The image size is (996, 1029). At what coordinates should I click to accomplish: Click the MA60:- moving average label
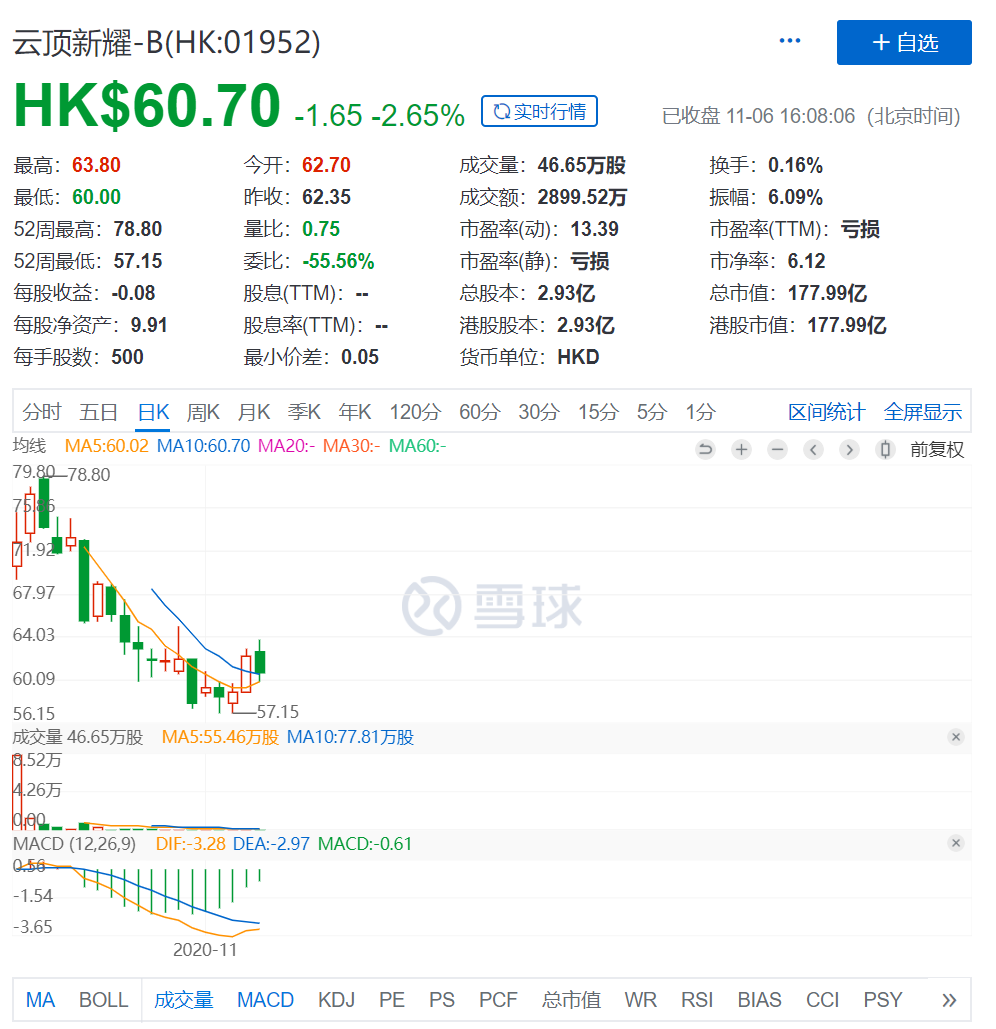[x=417, y=446]
